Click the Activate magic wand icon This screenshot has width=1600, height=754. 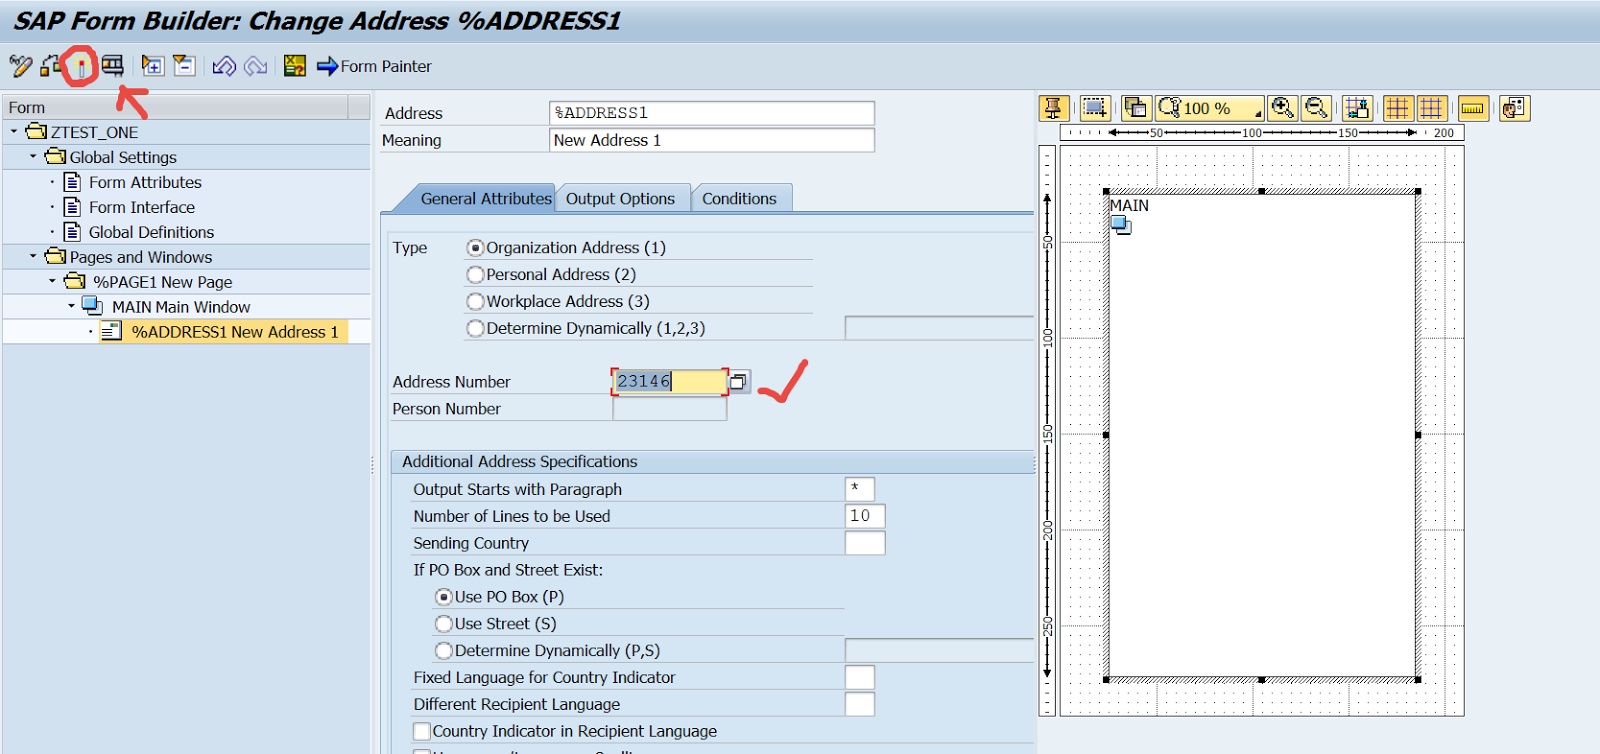click(81, 67)
